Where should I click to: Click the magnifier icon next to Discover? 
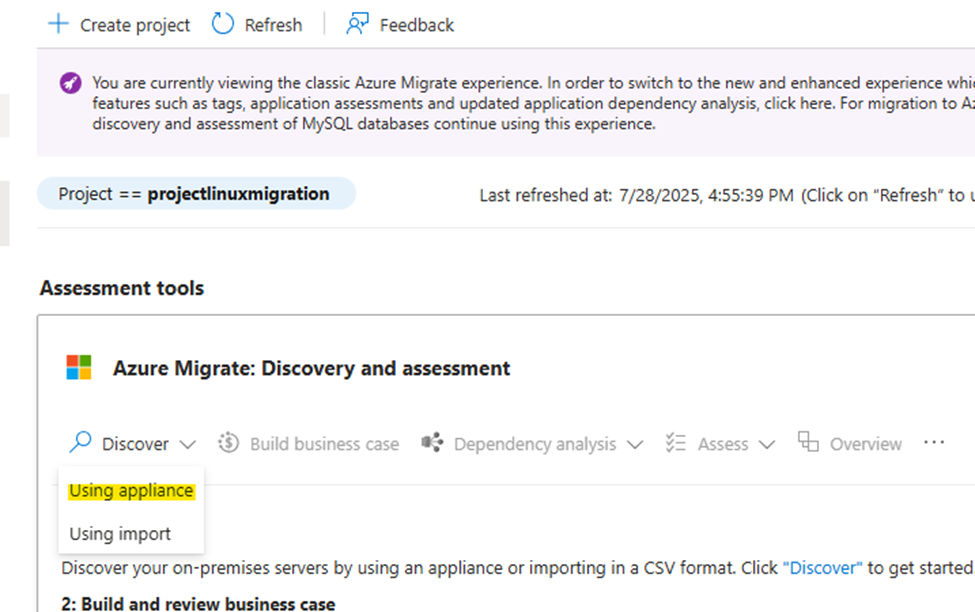click(x=80, y=442)
